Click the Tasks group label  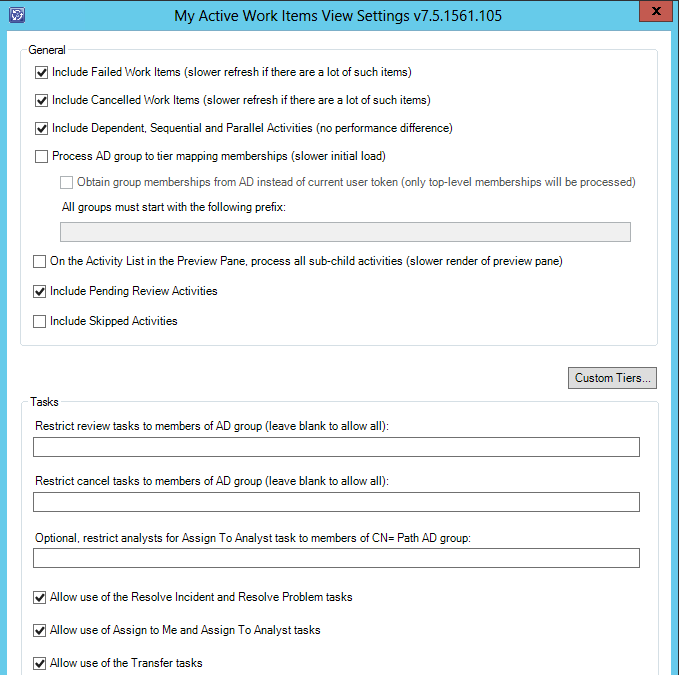[x=45, y=402]
